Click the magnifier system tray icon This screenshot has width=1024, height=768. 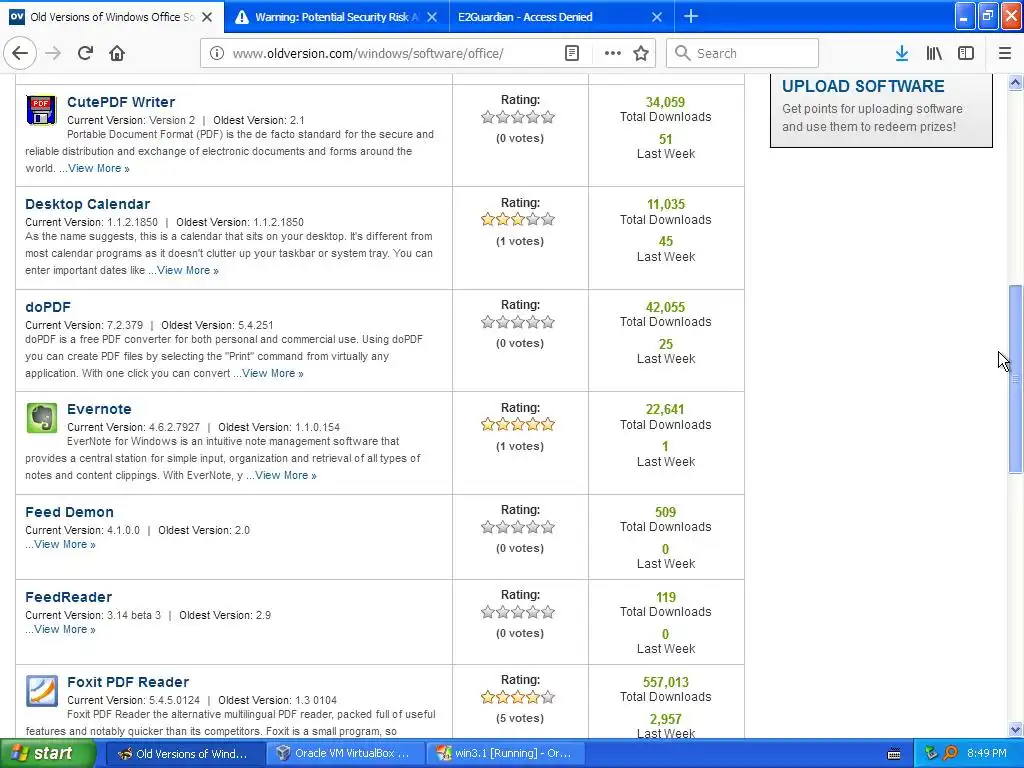(x=950, y=753)
